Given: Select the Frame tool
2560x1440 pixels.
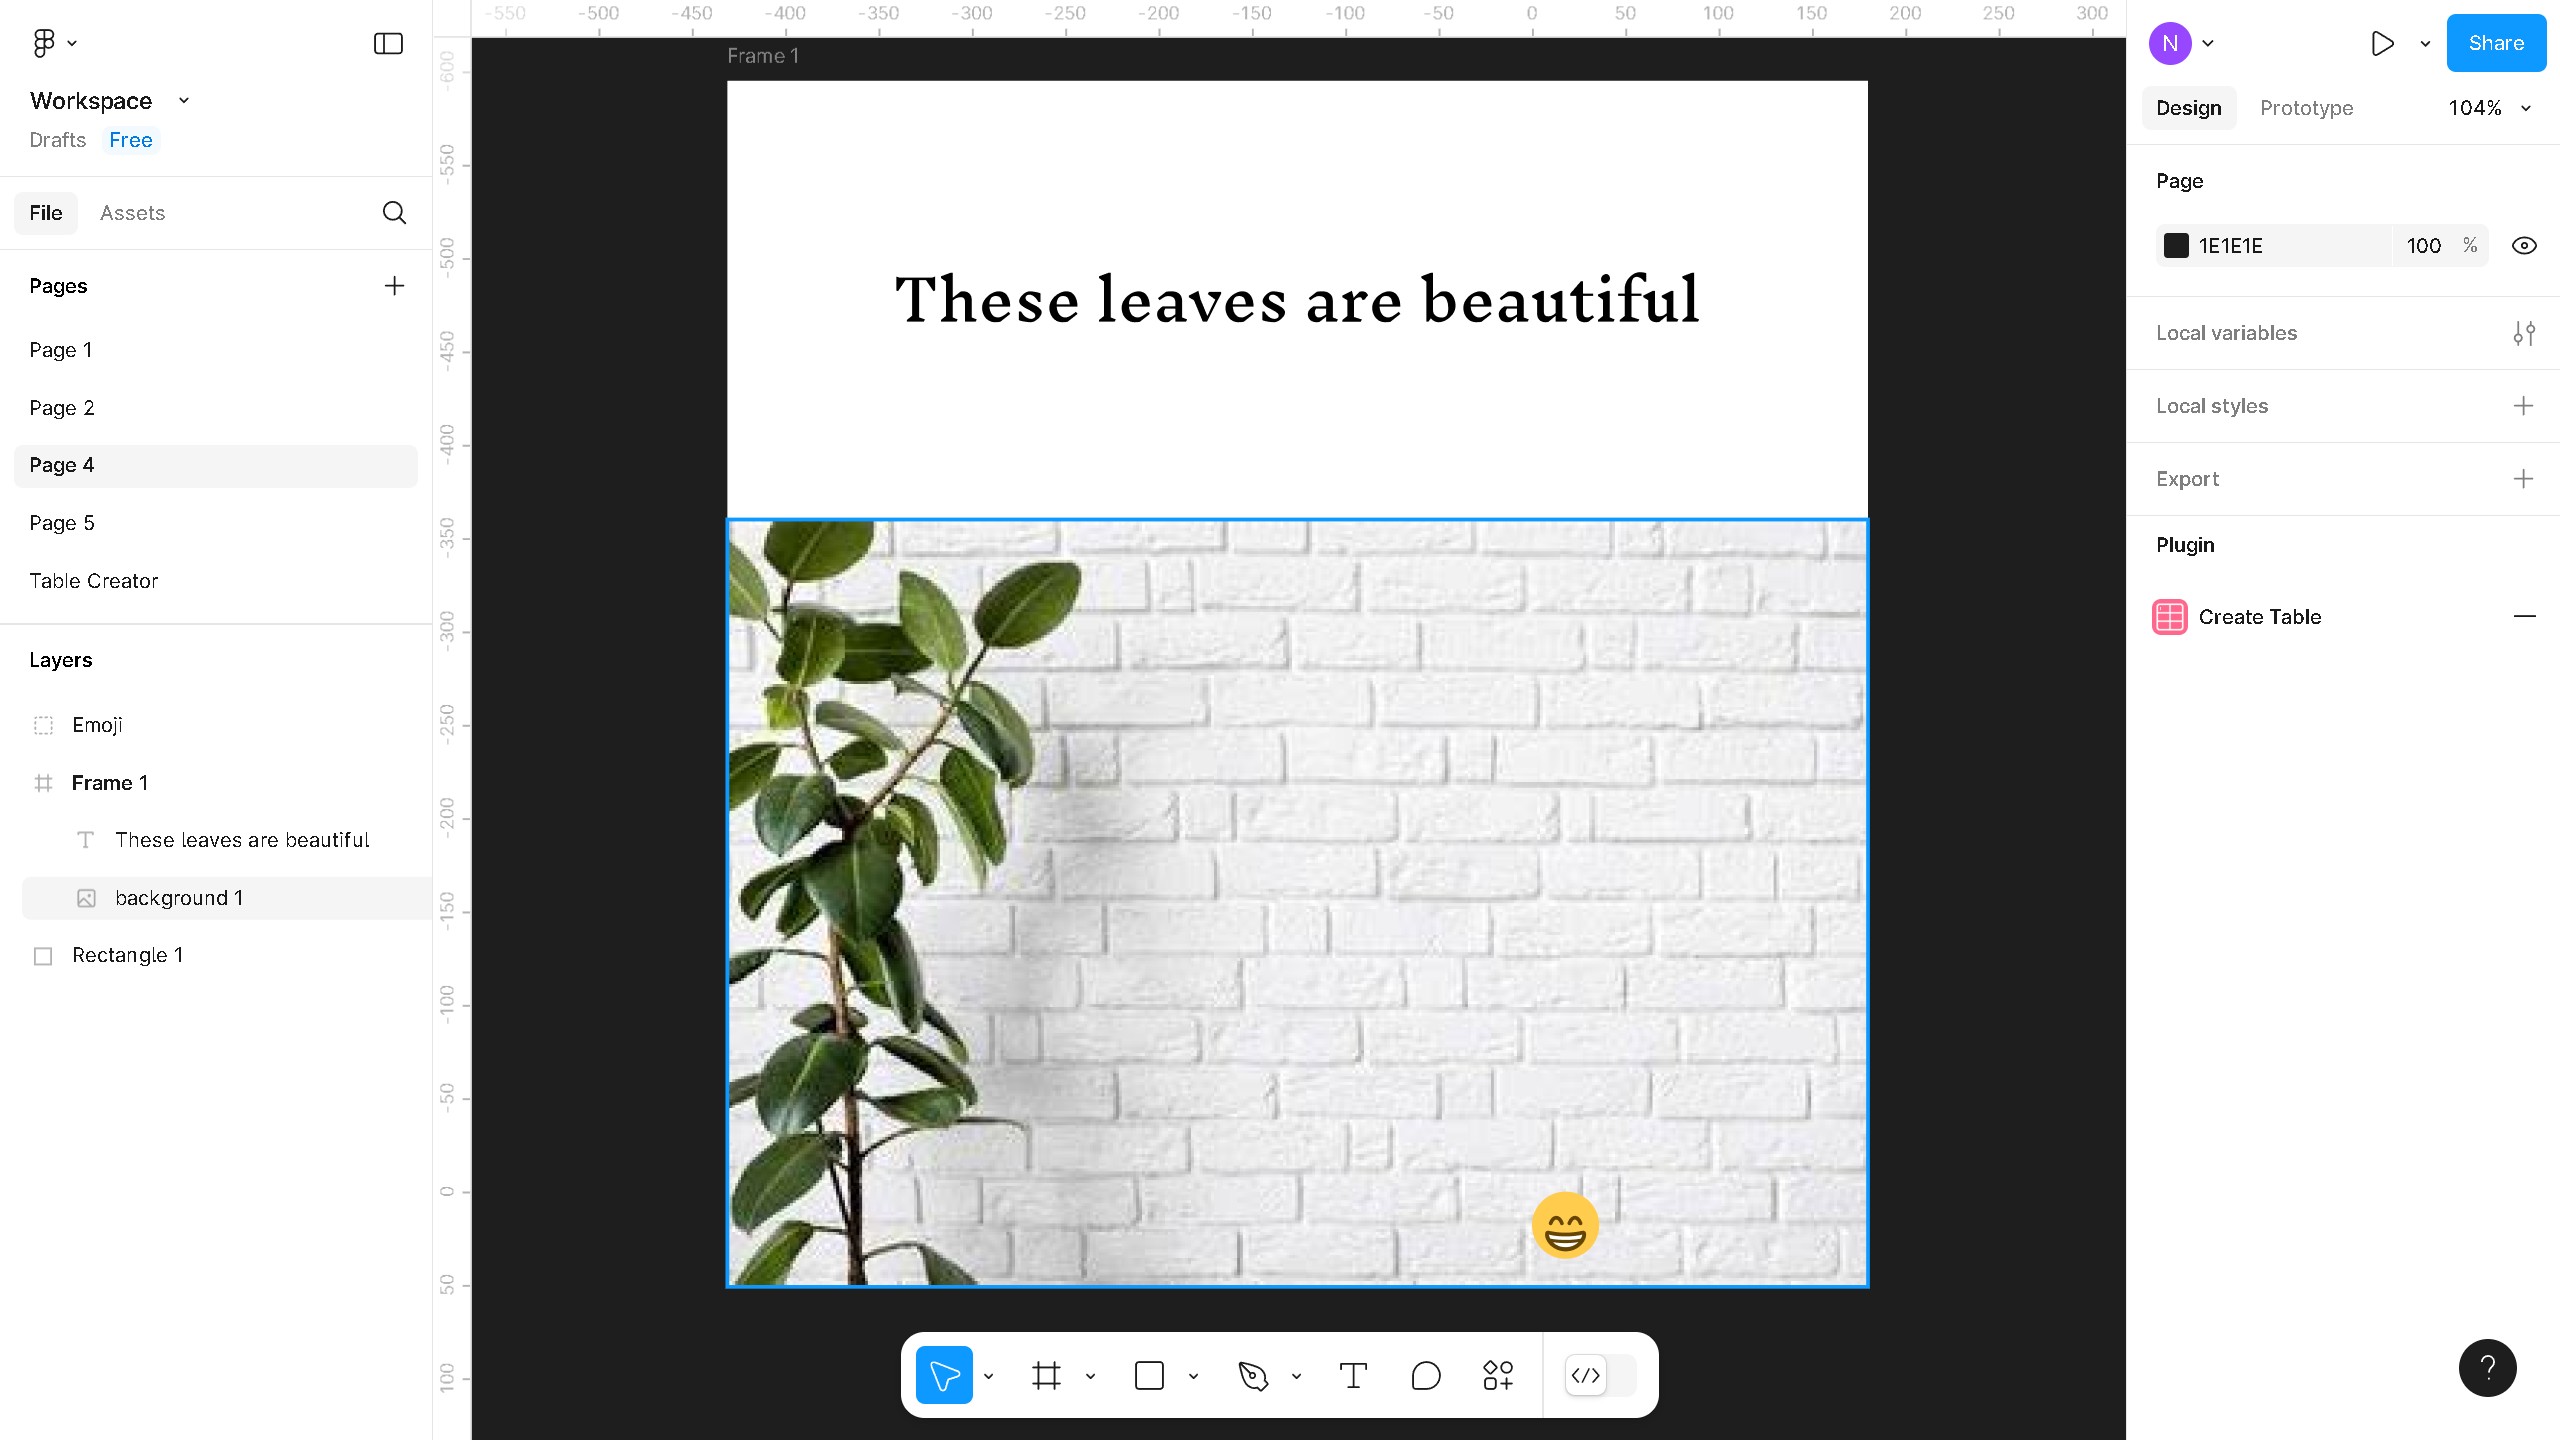Looking at the screenshot, I should [1047, 1375].
